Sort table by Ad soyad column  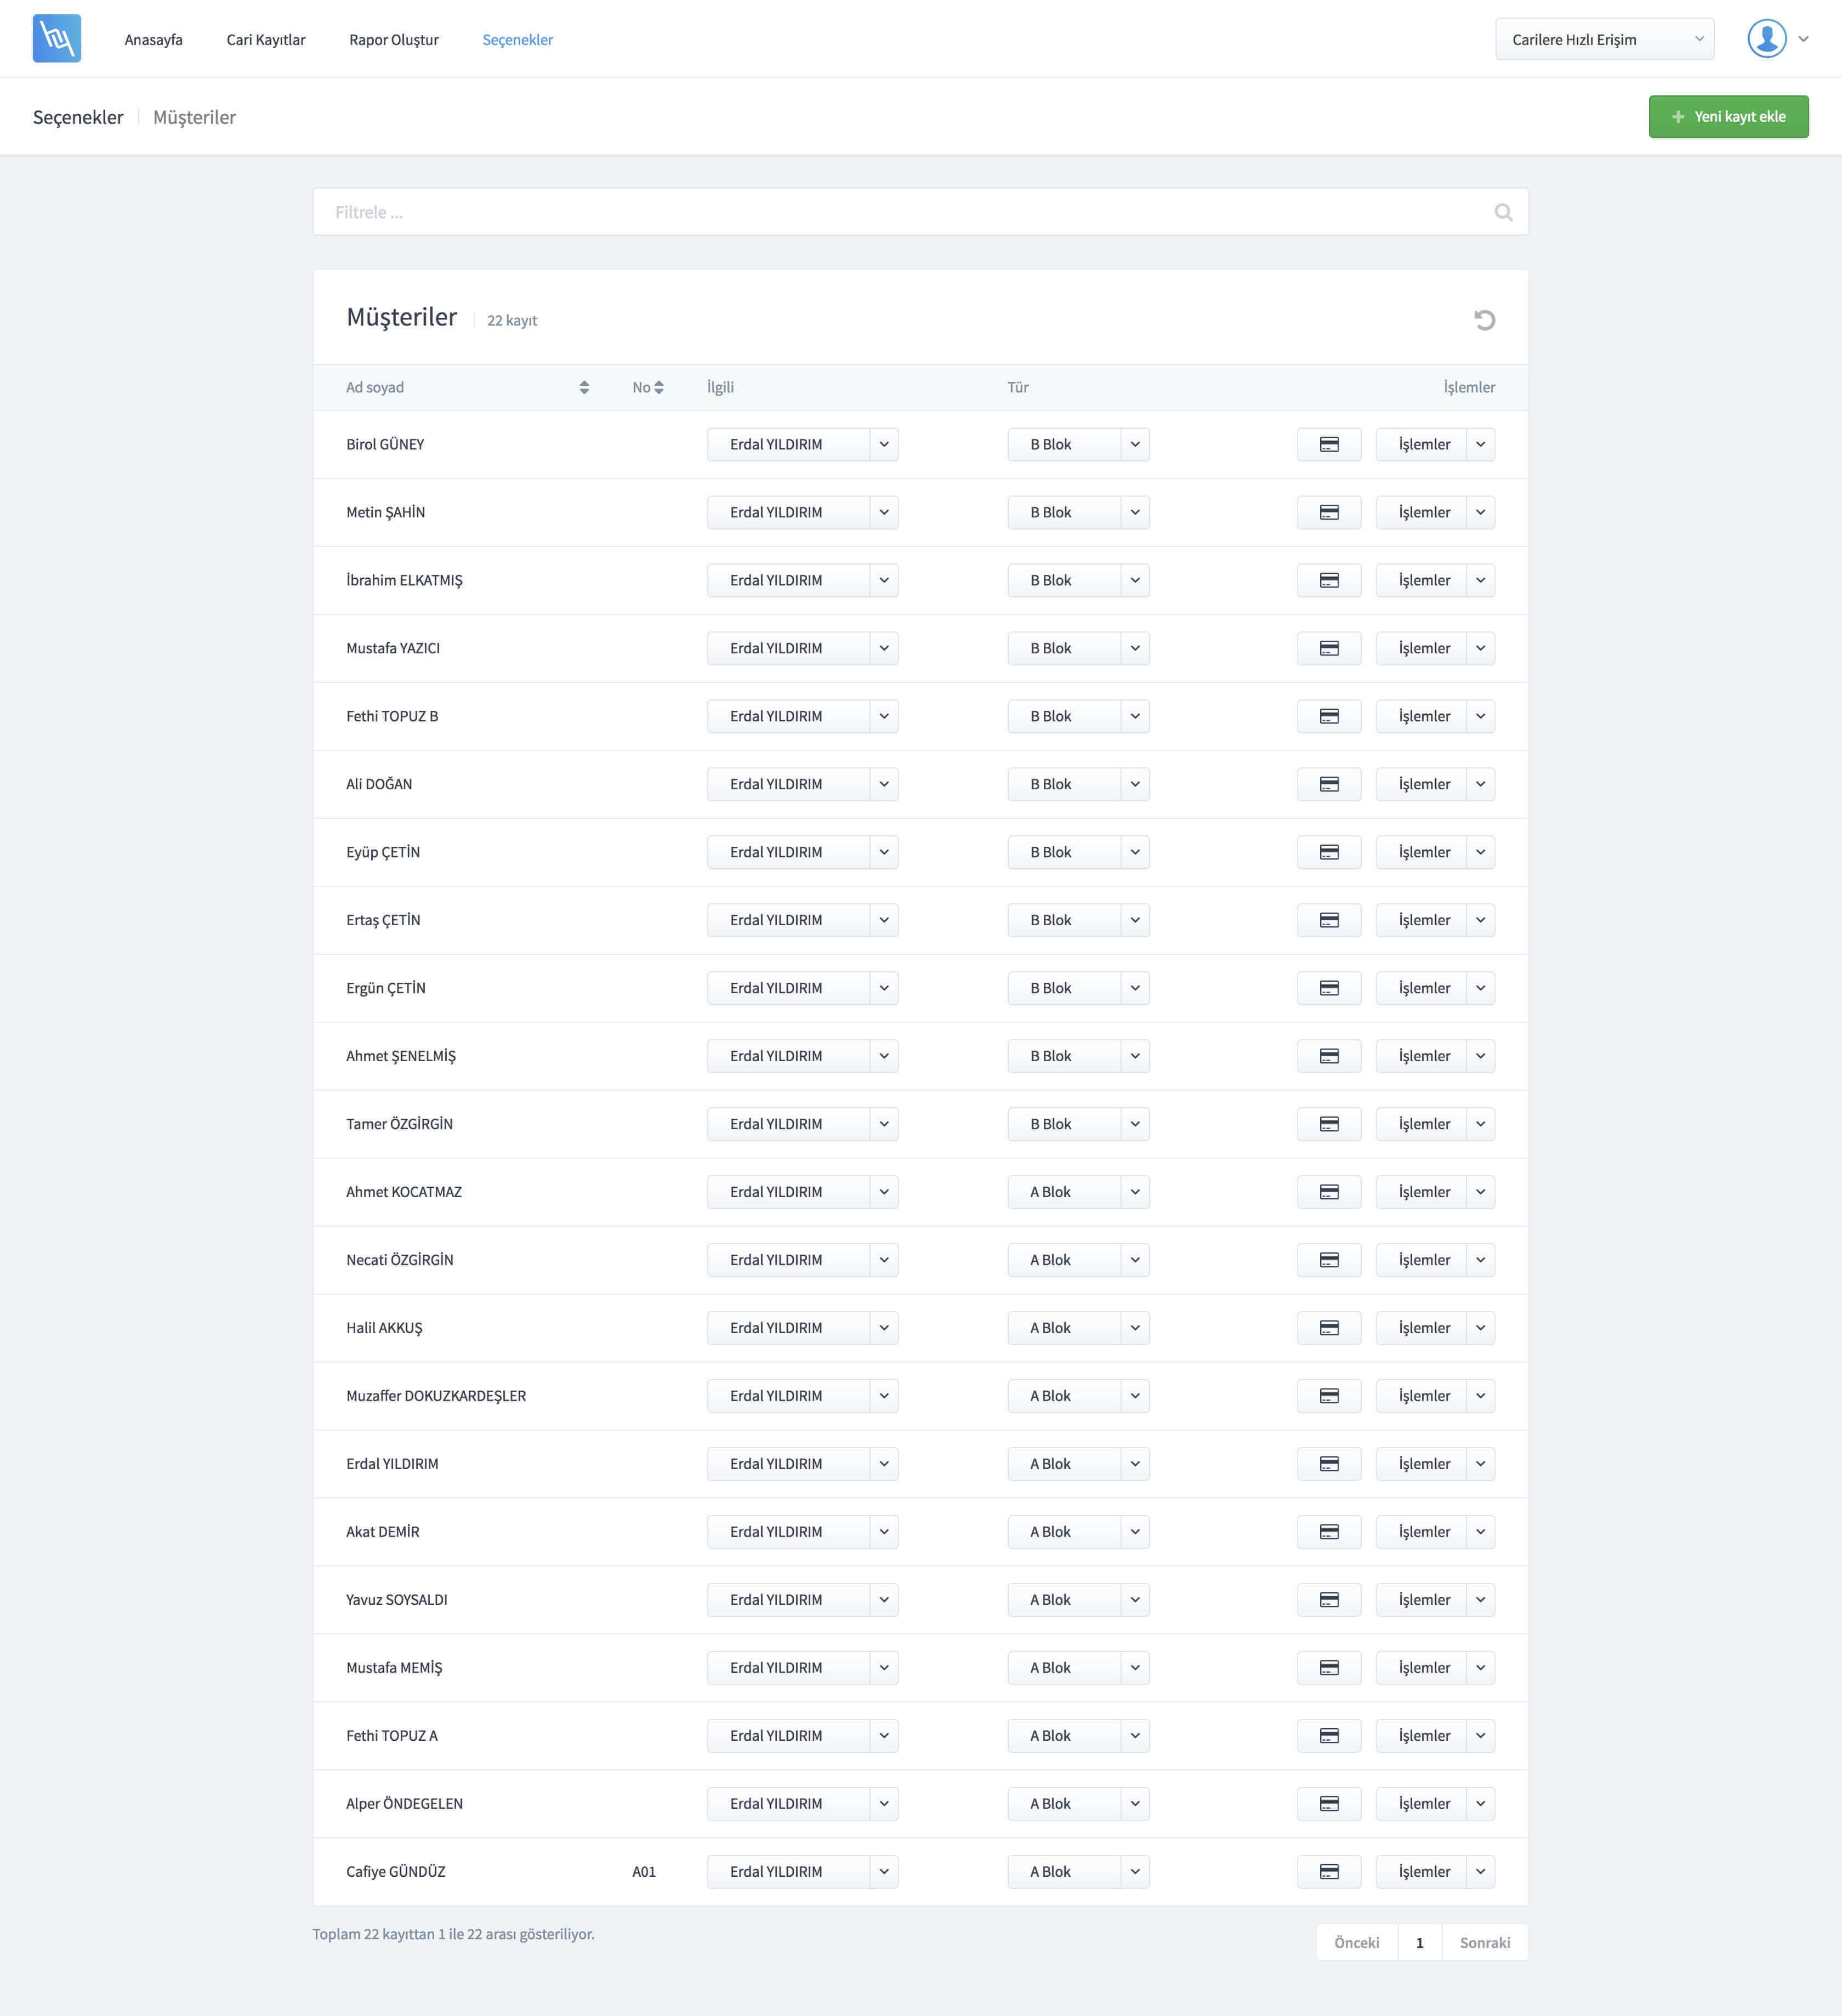(x=584, y=388)
